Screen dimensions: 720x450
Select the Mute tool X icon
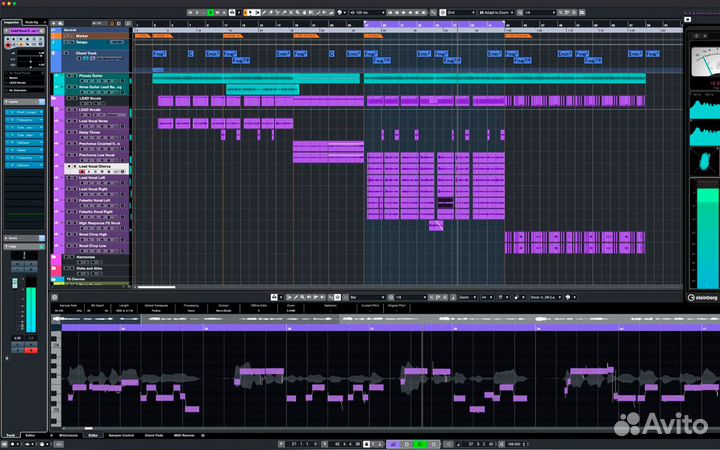click(x=291, y=13)
